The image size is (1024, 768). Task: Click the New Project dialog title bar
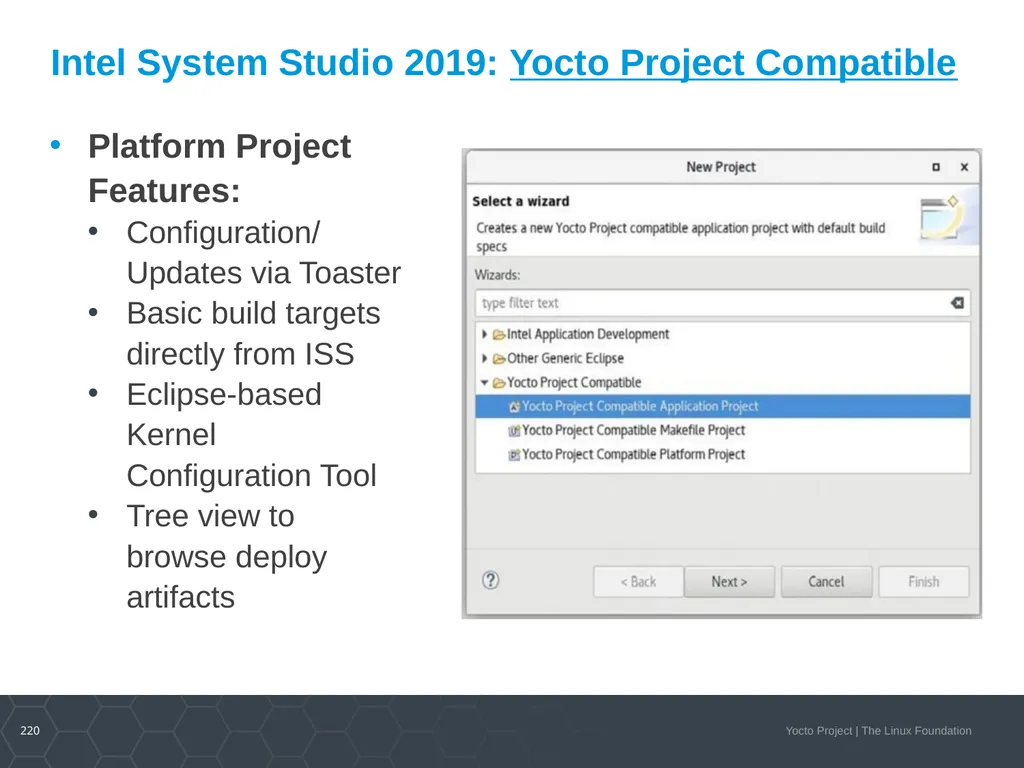tap(721, 167)
